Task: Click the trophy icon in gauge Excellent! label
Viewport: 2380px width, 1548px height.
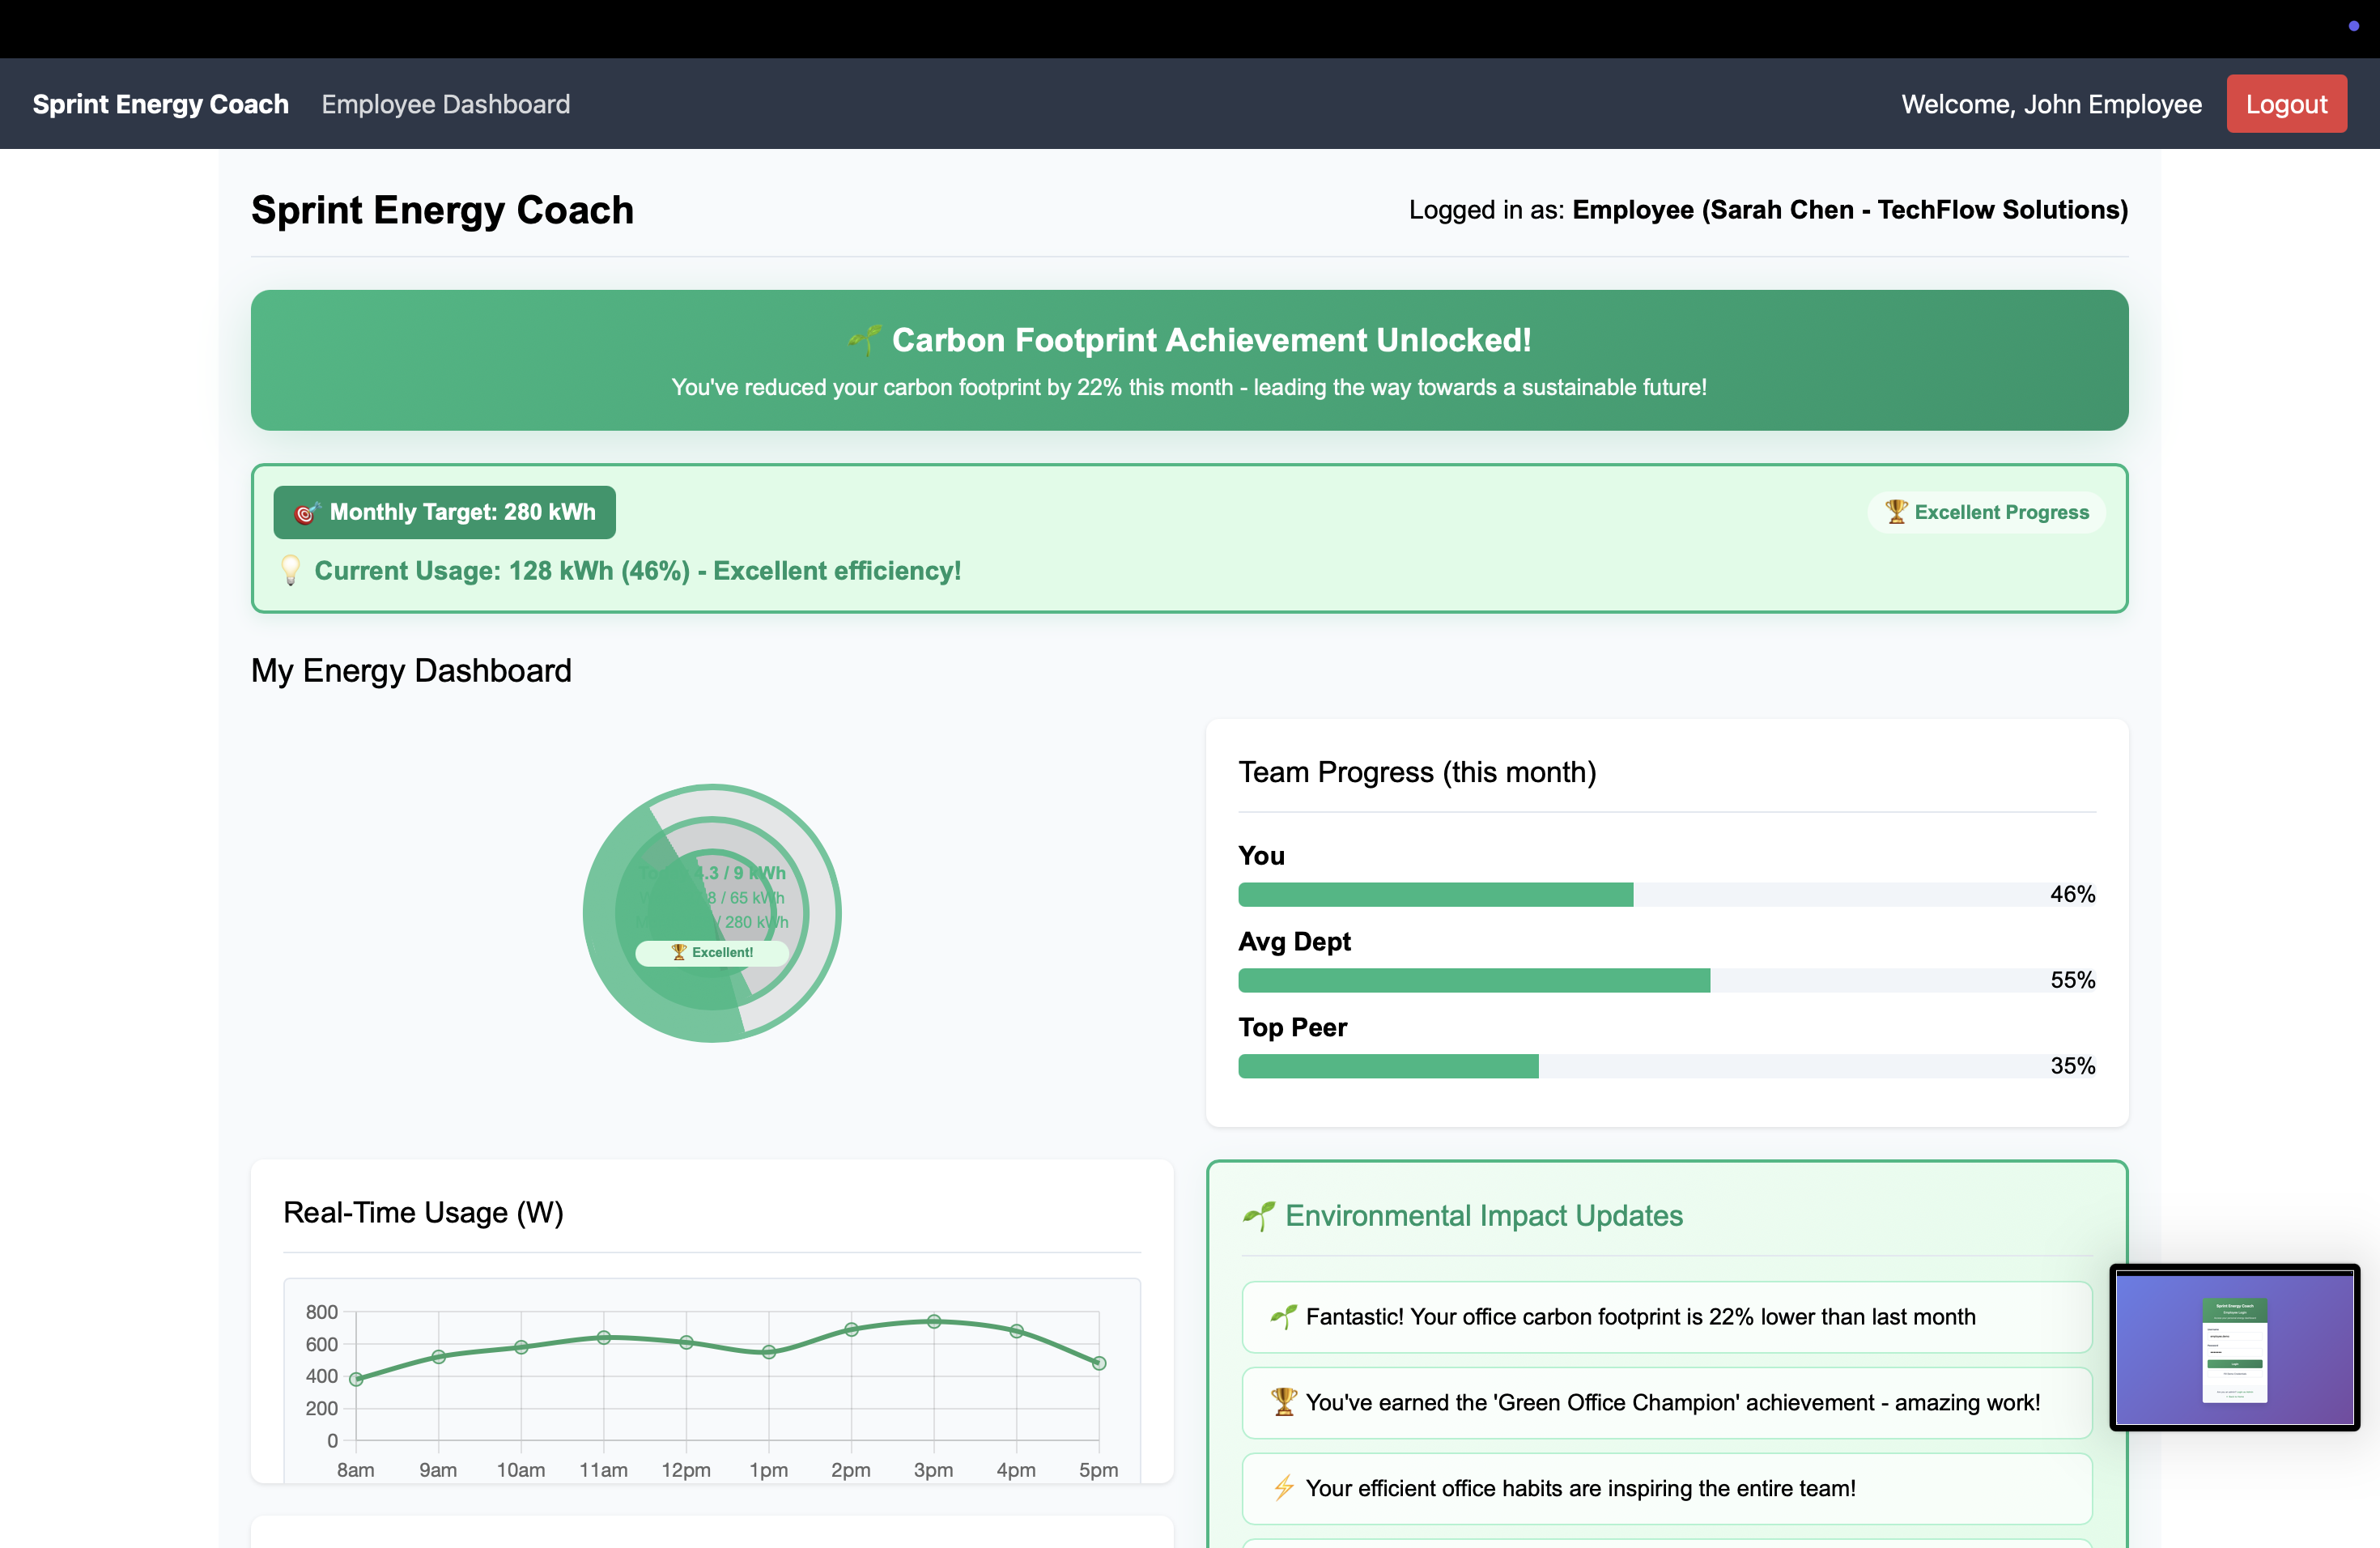Action: tap(679, 952)
